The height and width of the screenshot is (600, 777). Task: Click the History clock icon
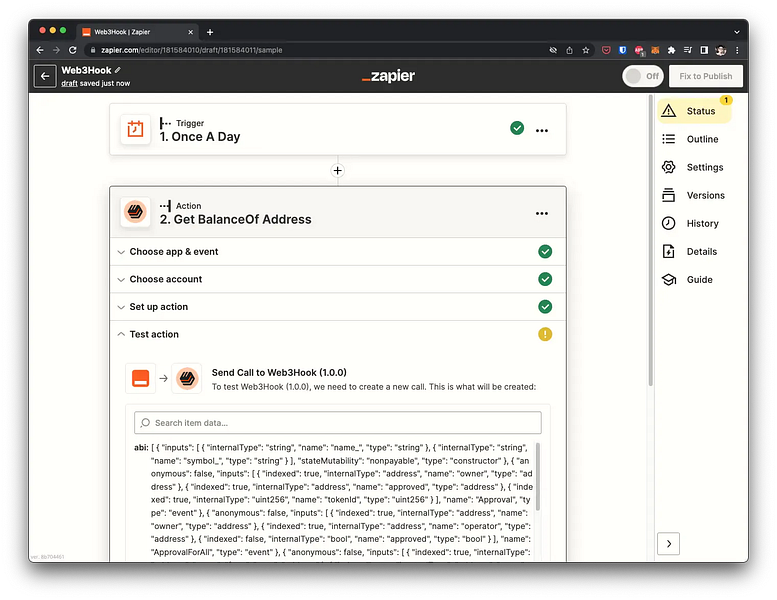point(668,223)
